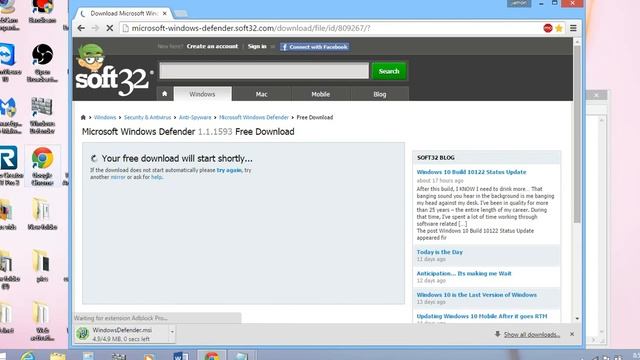The height and width of the screenshot is (360, 640).
Task: Click the green Search button
Action: 389,71
